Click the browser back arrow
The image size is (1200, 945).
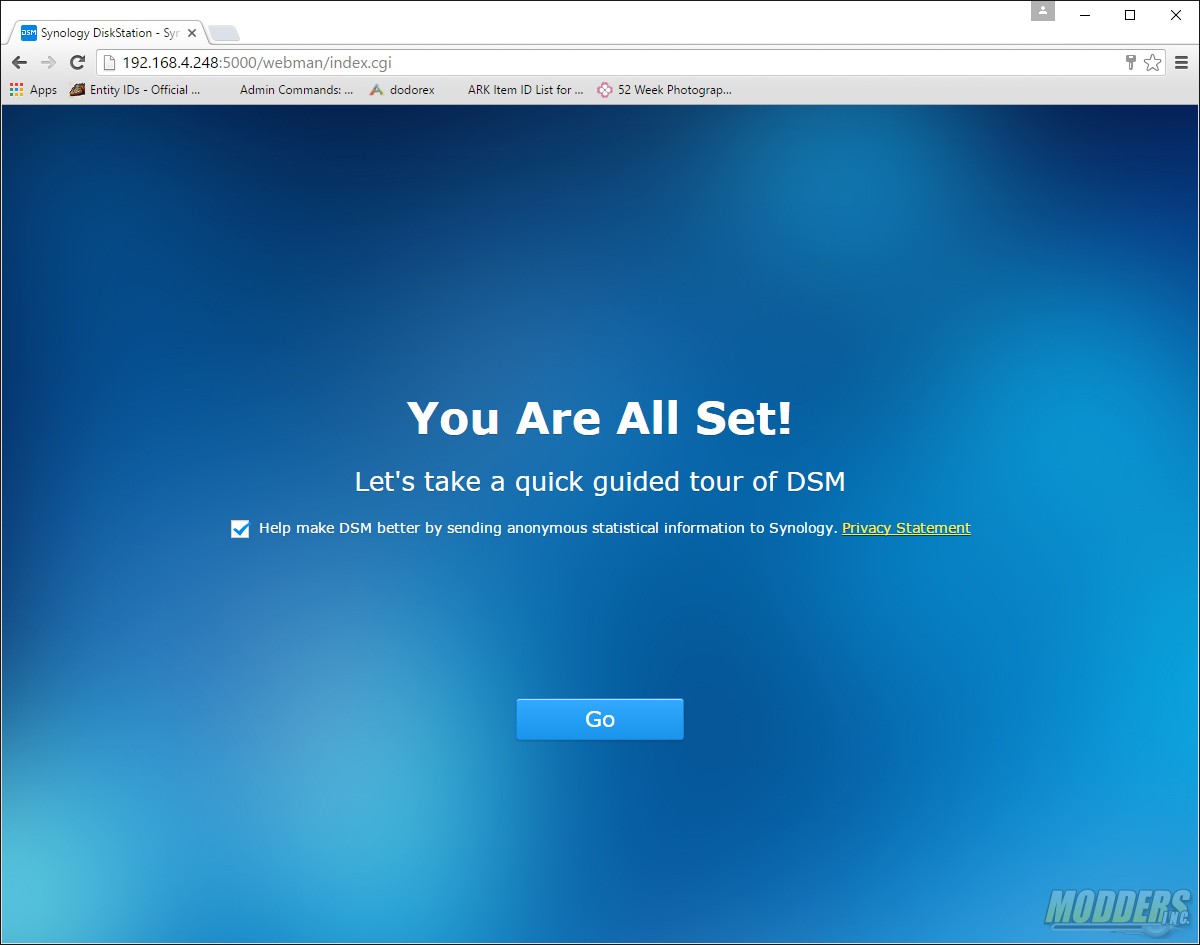[19, 62]
